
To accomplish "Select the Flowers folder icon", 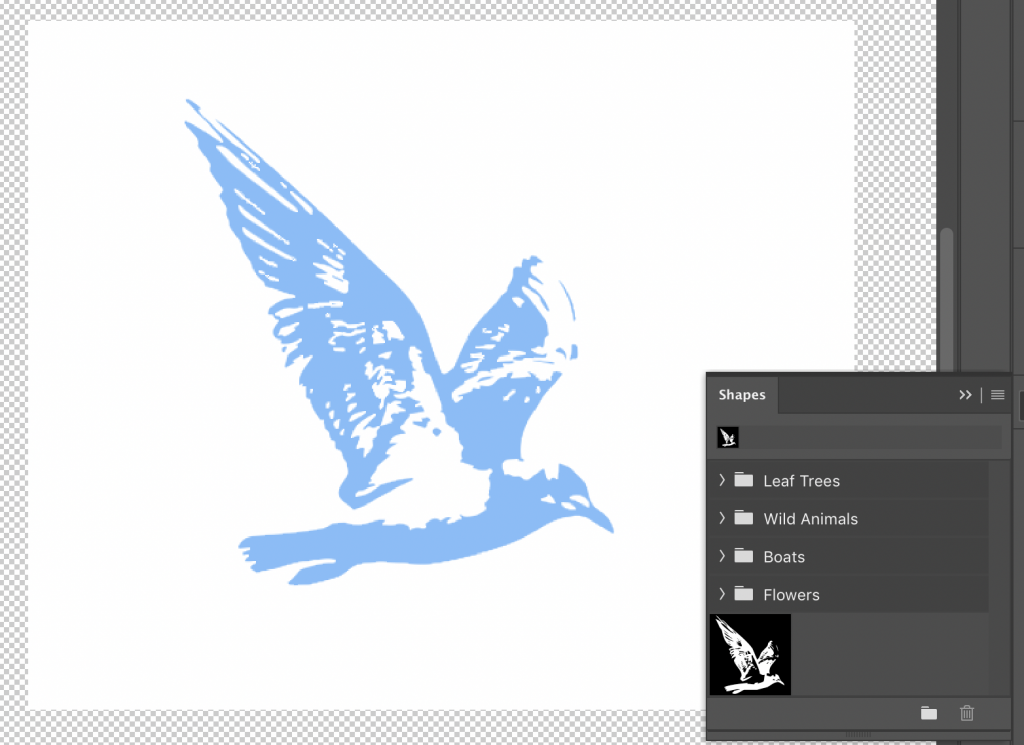I will pyautogui.click(x=744, y=594).
